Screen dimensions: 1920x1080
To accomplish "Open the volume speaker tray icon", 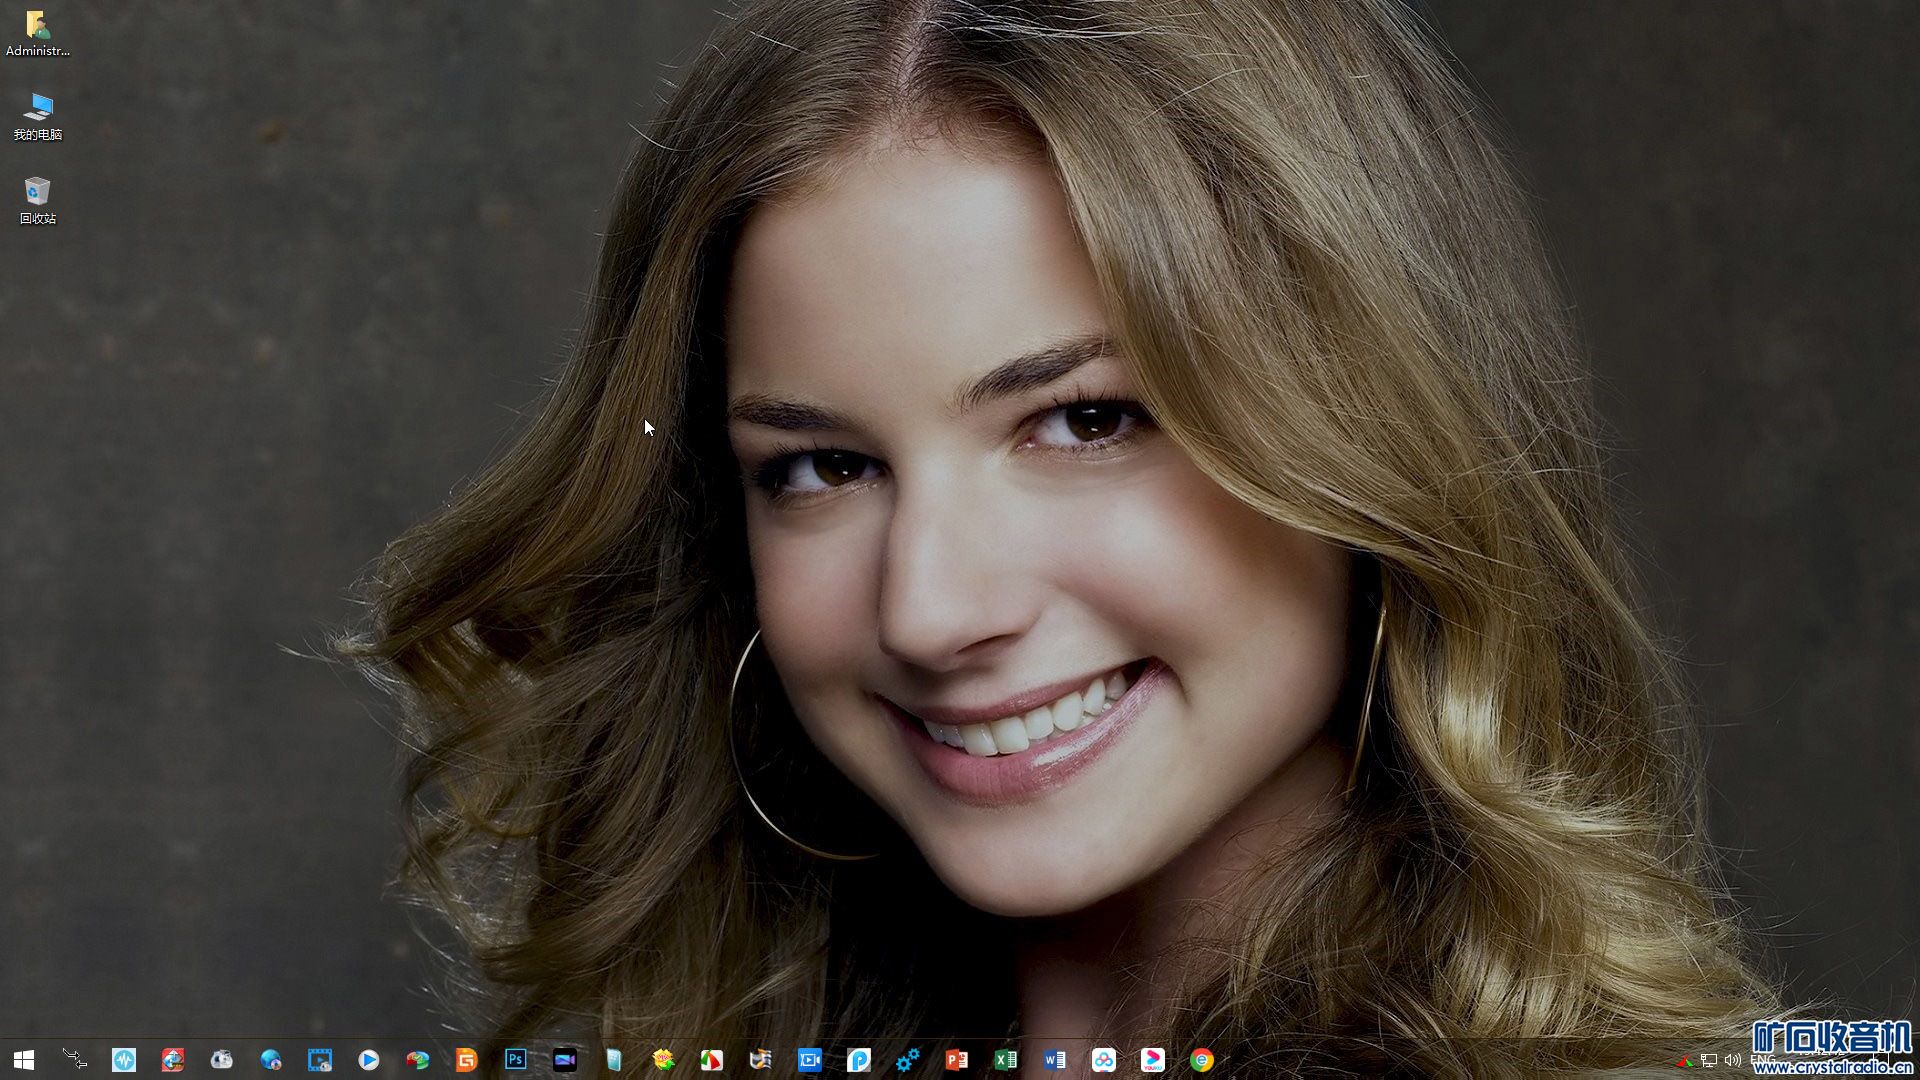I will (x=1733, y=1060).
